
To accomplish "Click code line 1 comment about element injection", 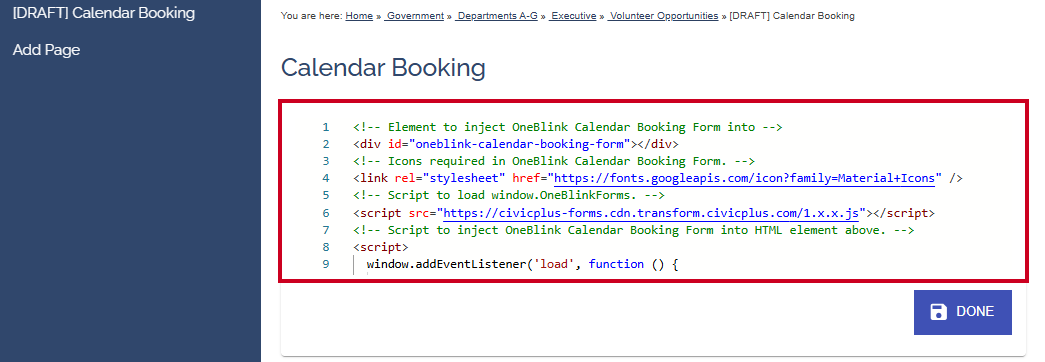I will (568, 127).
